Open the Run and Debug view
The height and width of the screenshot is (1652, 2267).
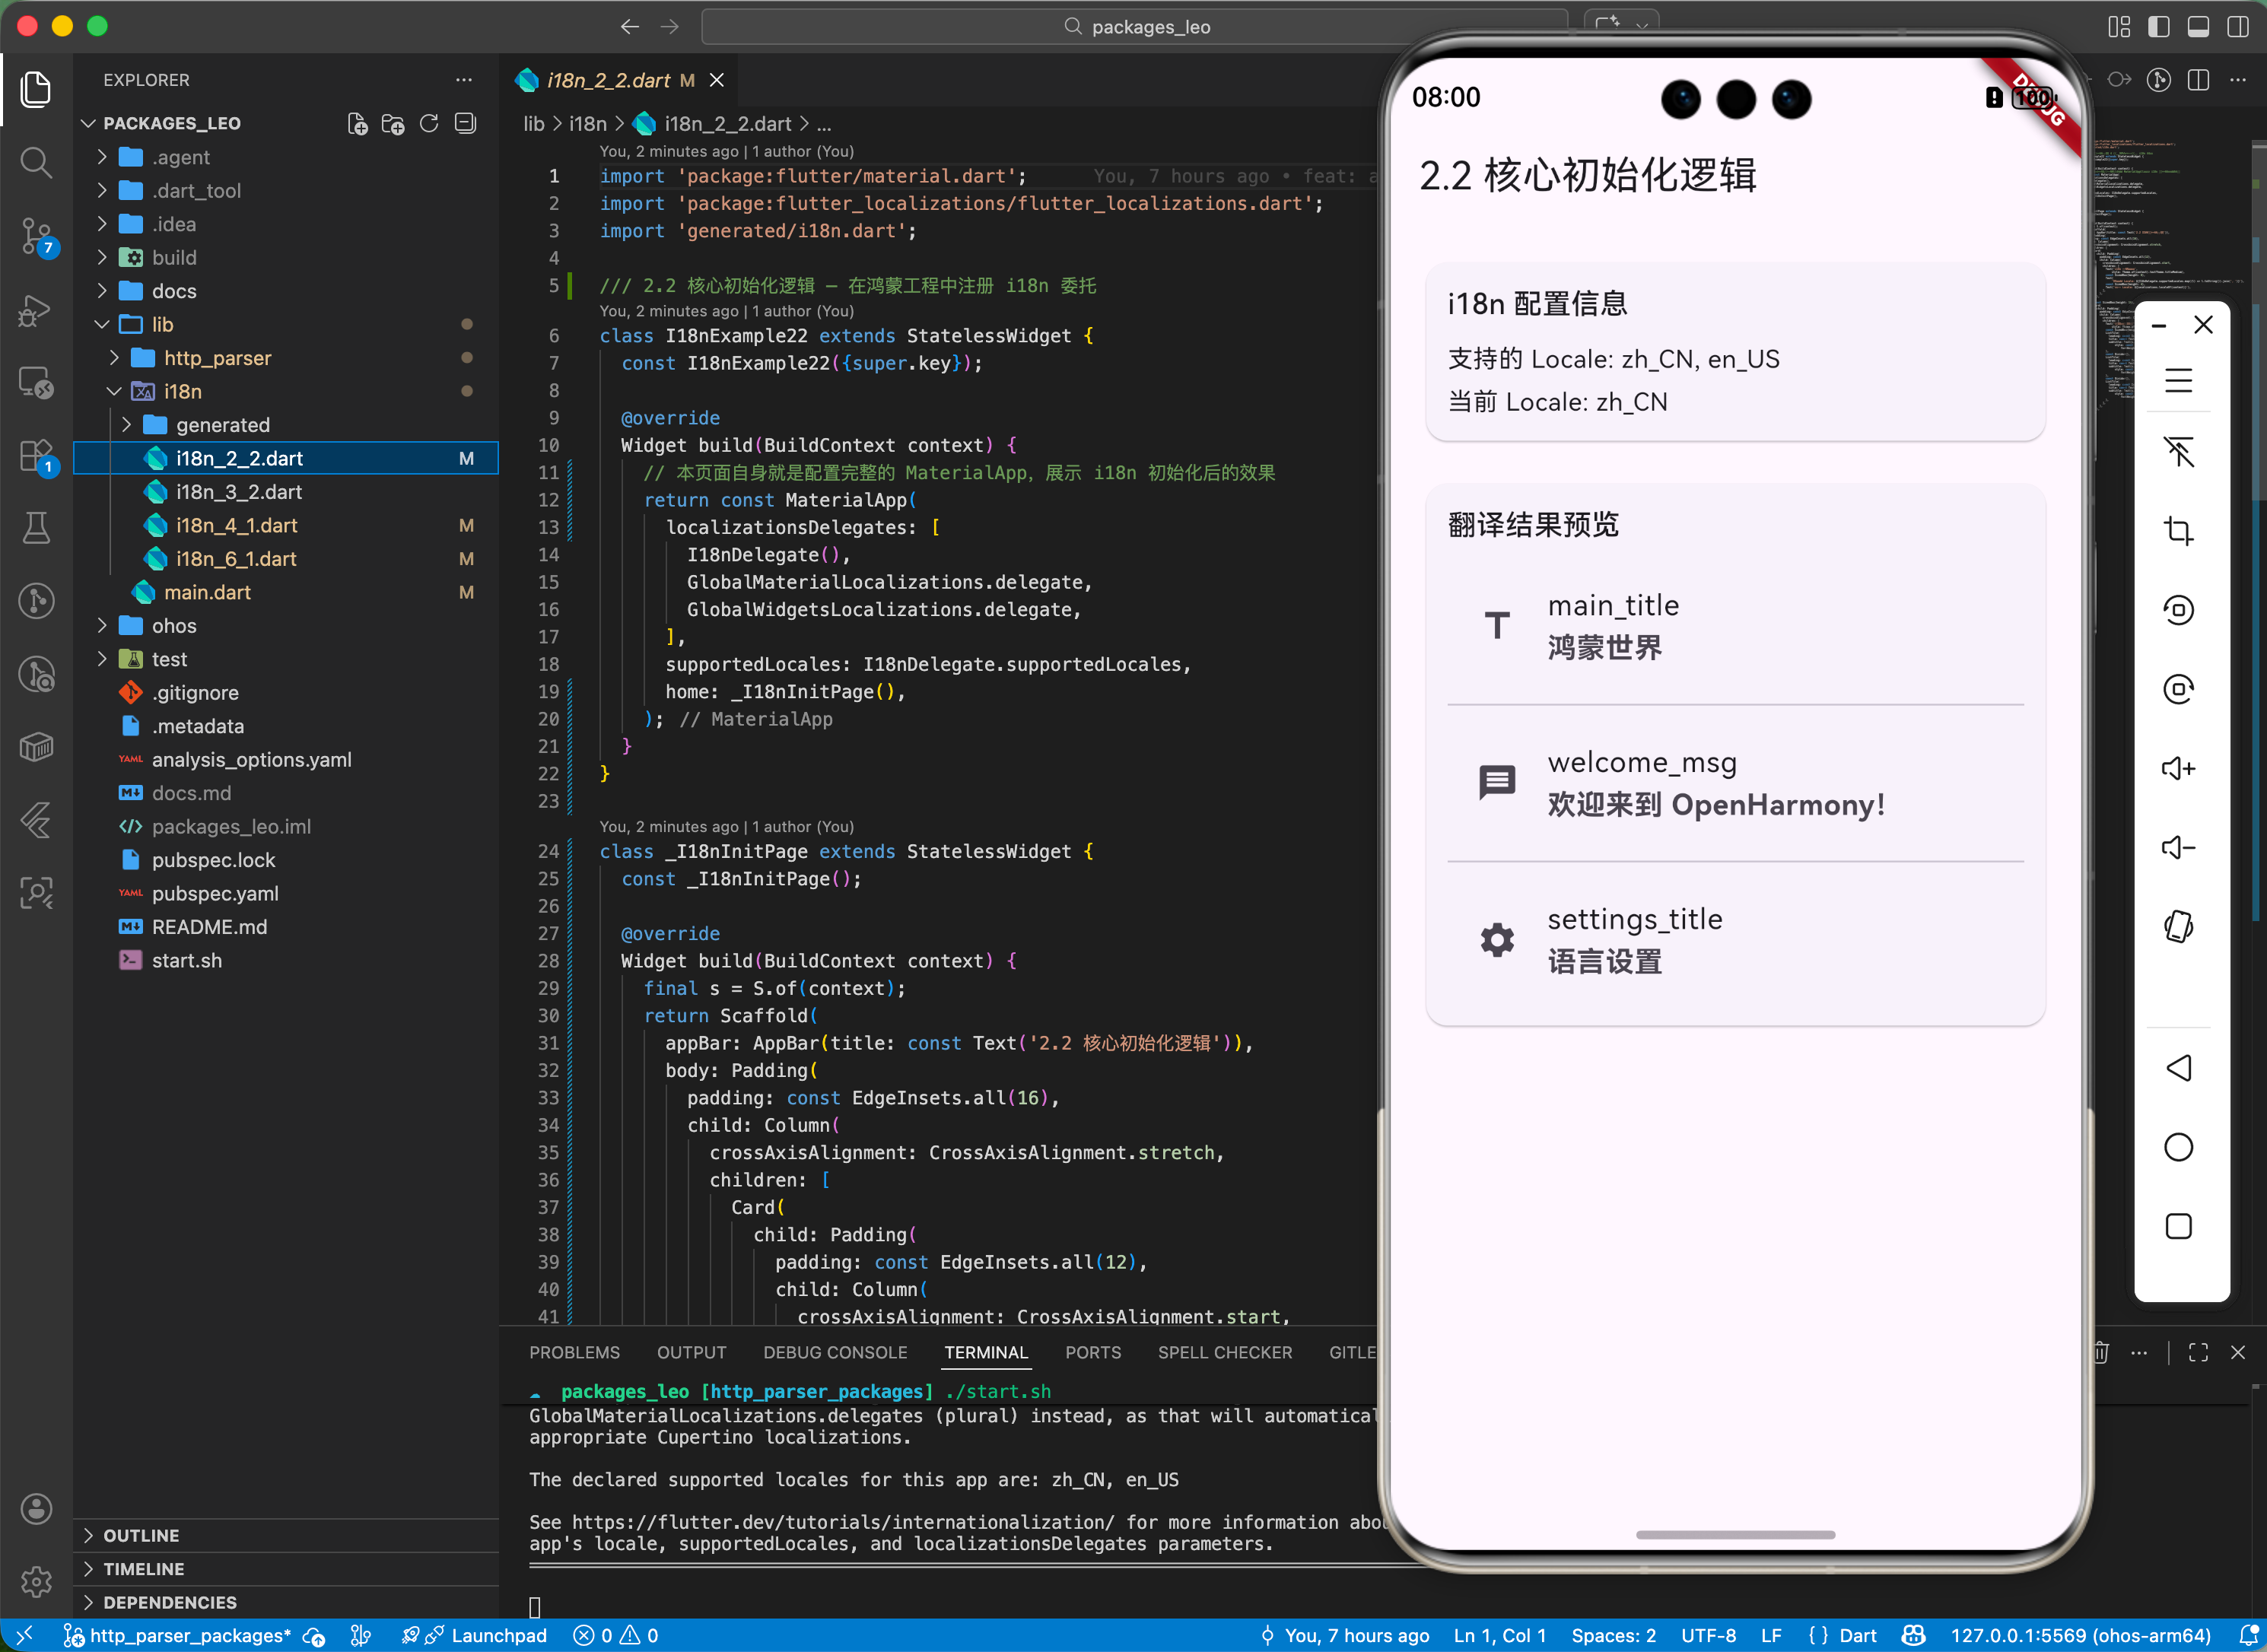(x=36, y=310)
